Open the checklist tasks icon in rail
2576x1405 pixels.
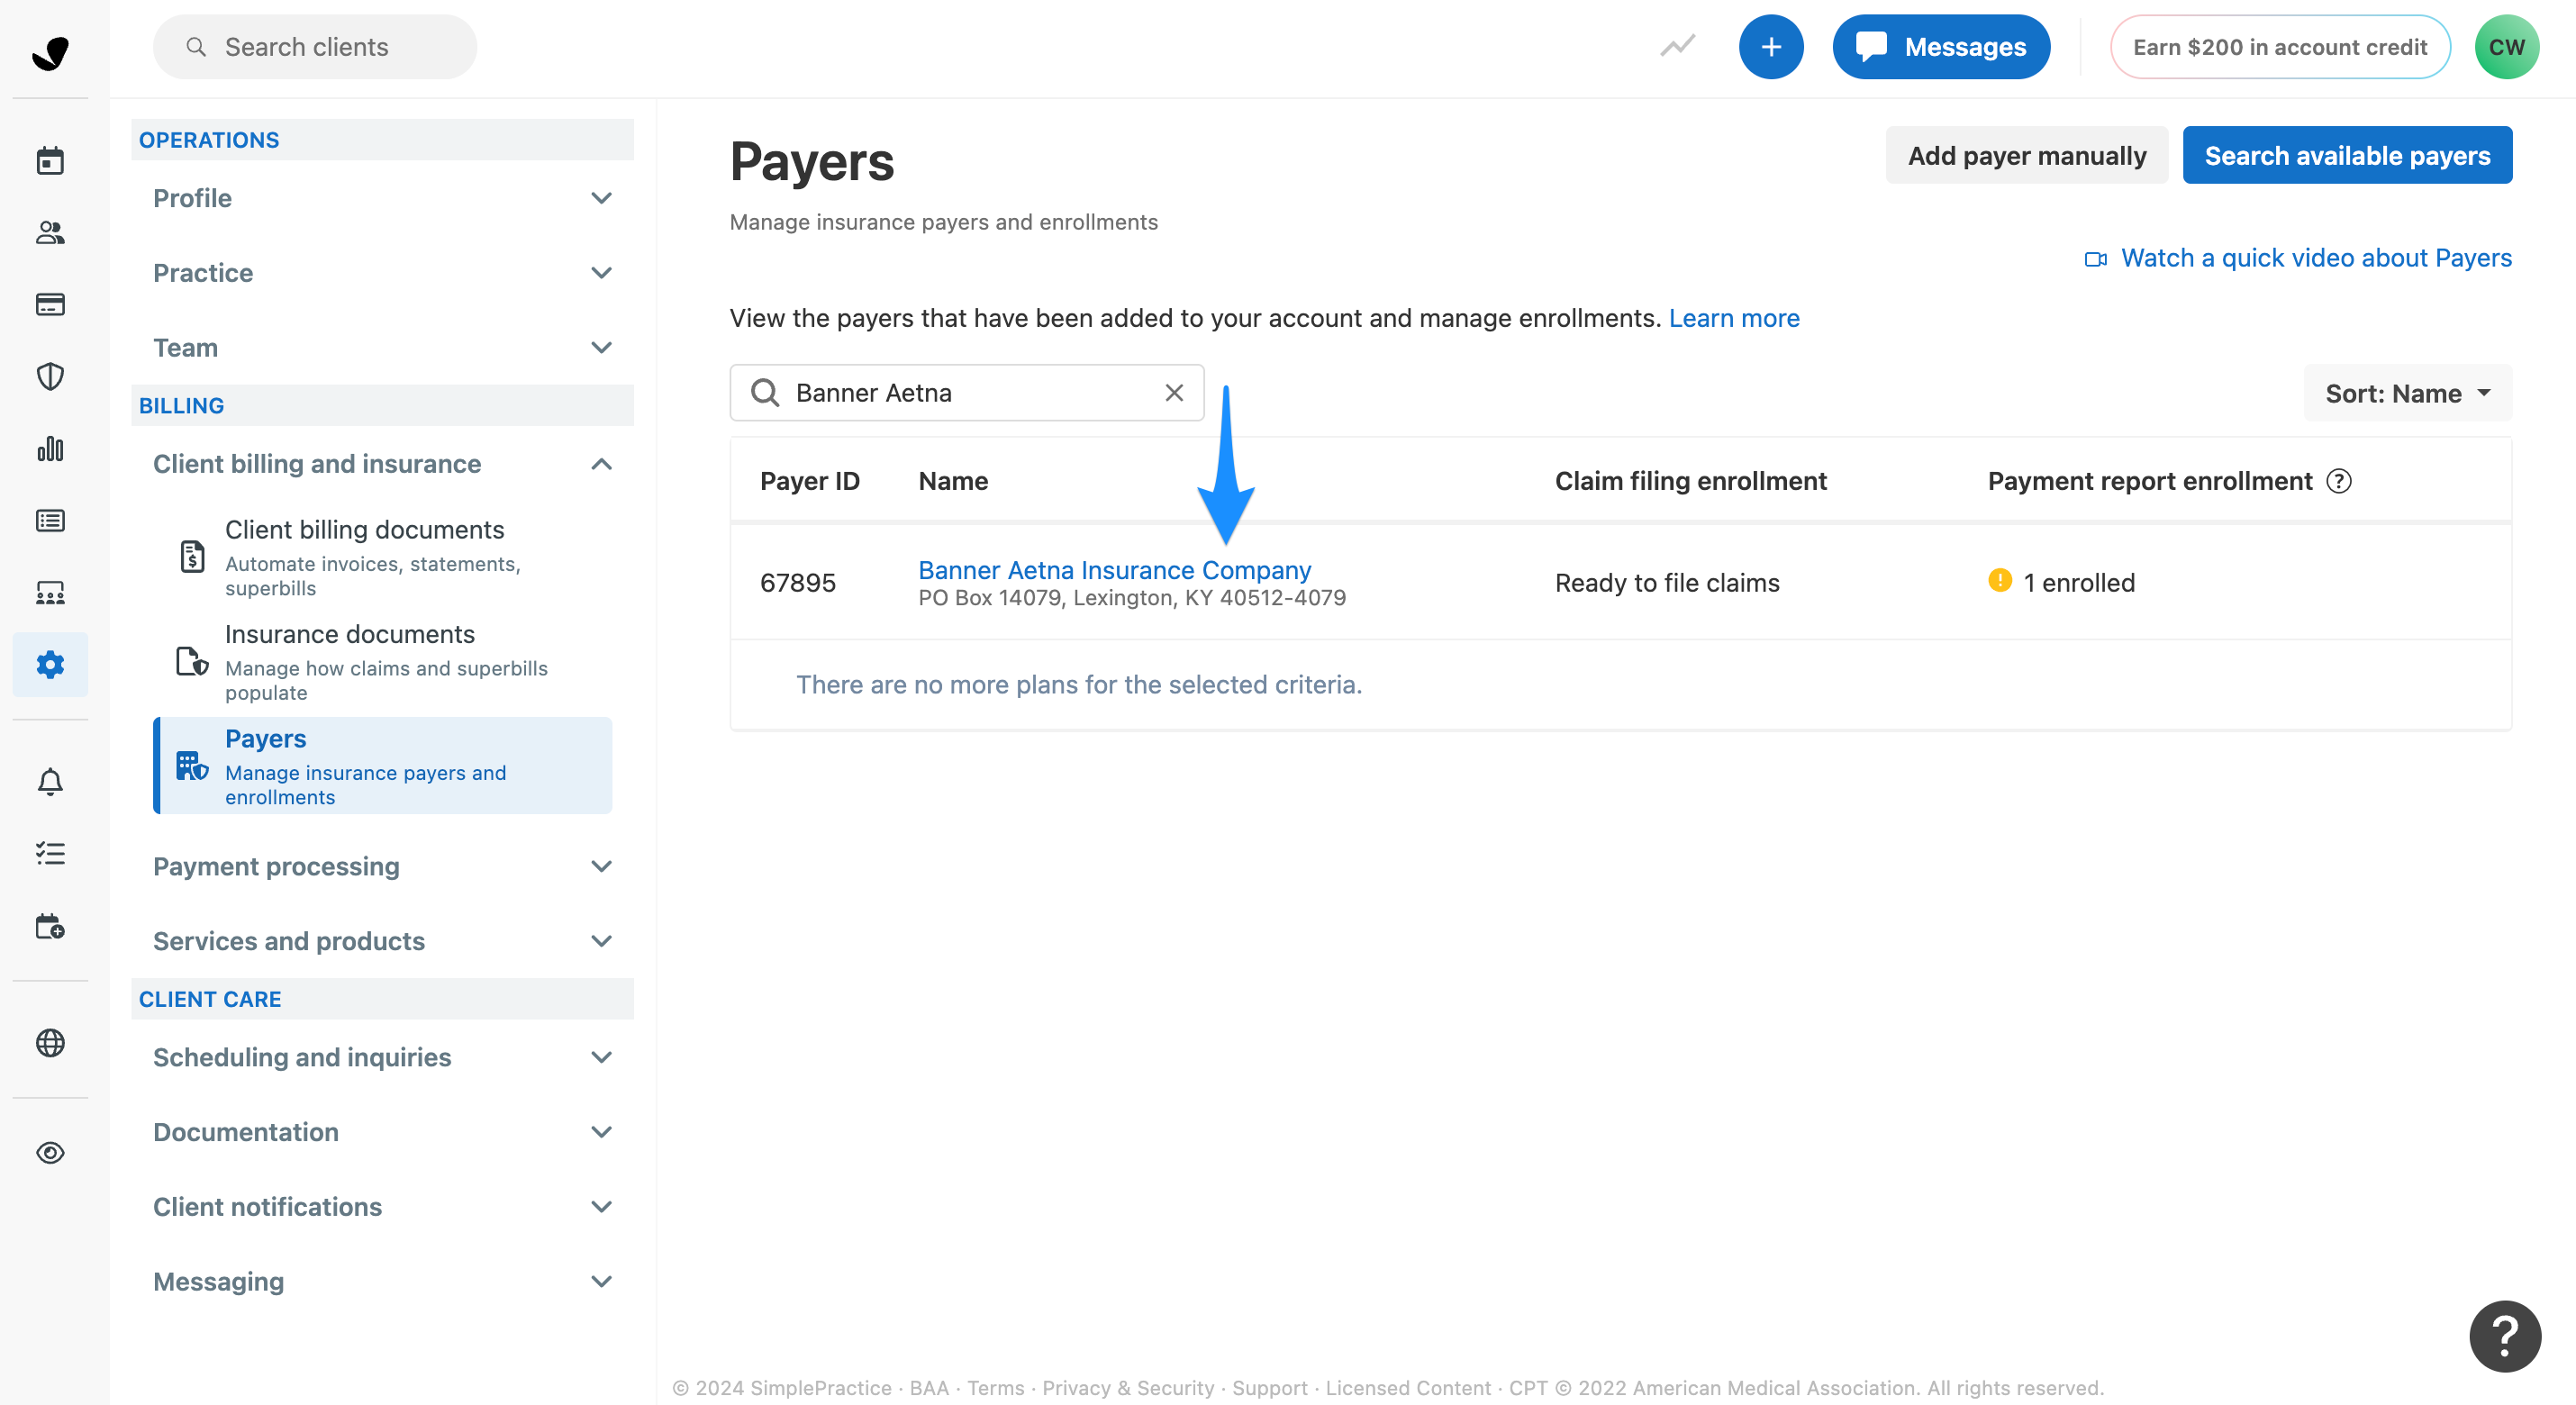[x=50, y=853]
